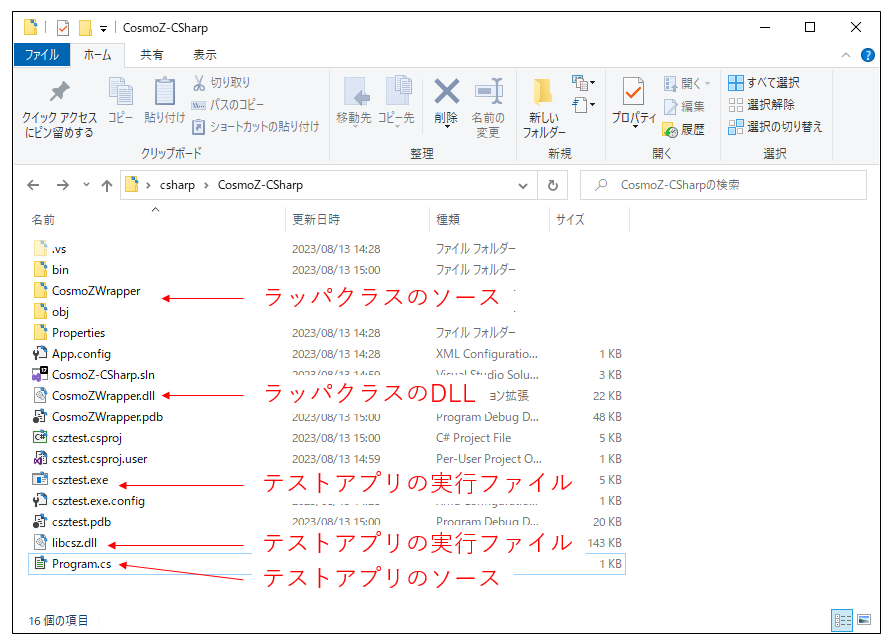Screen dimensions: 894x644
Task: Click the Rename icon in the ribbon
Action: tap(488, 93)
